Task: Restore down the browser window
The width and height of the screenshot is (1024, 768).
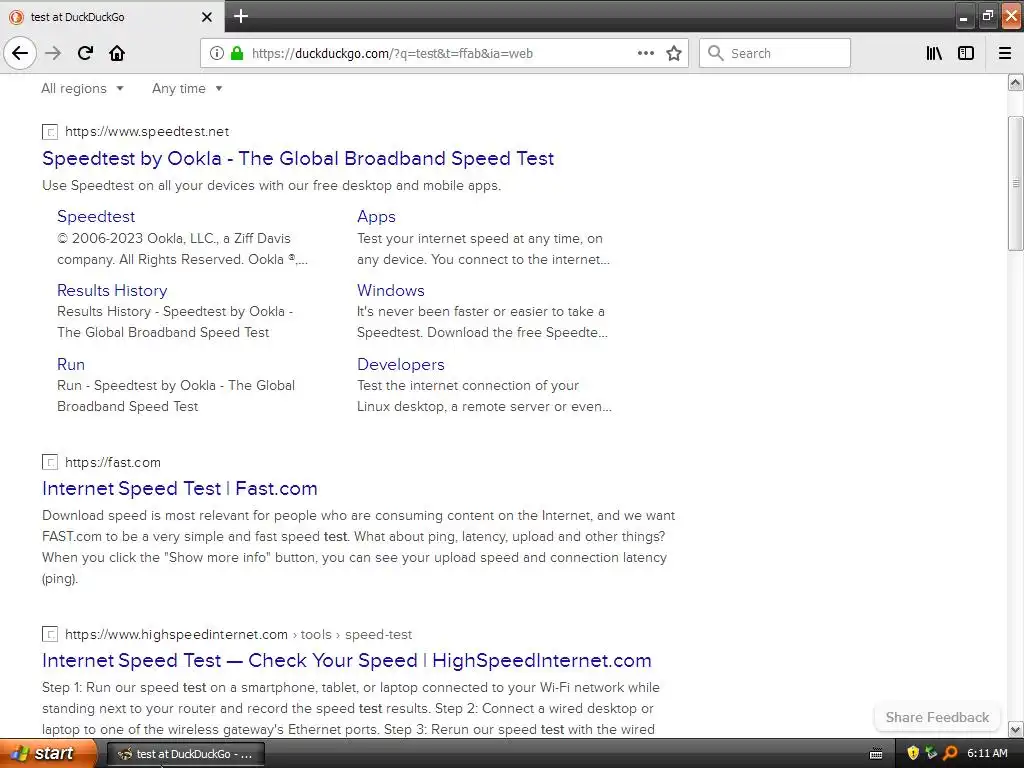Action: coord(987,16)
